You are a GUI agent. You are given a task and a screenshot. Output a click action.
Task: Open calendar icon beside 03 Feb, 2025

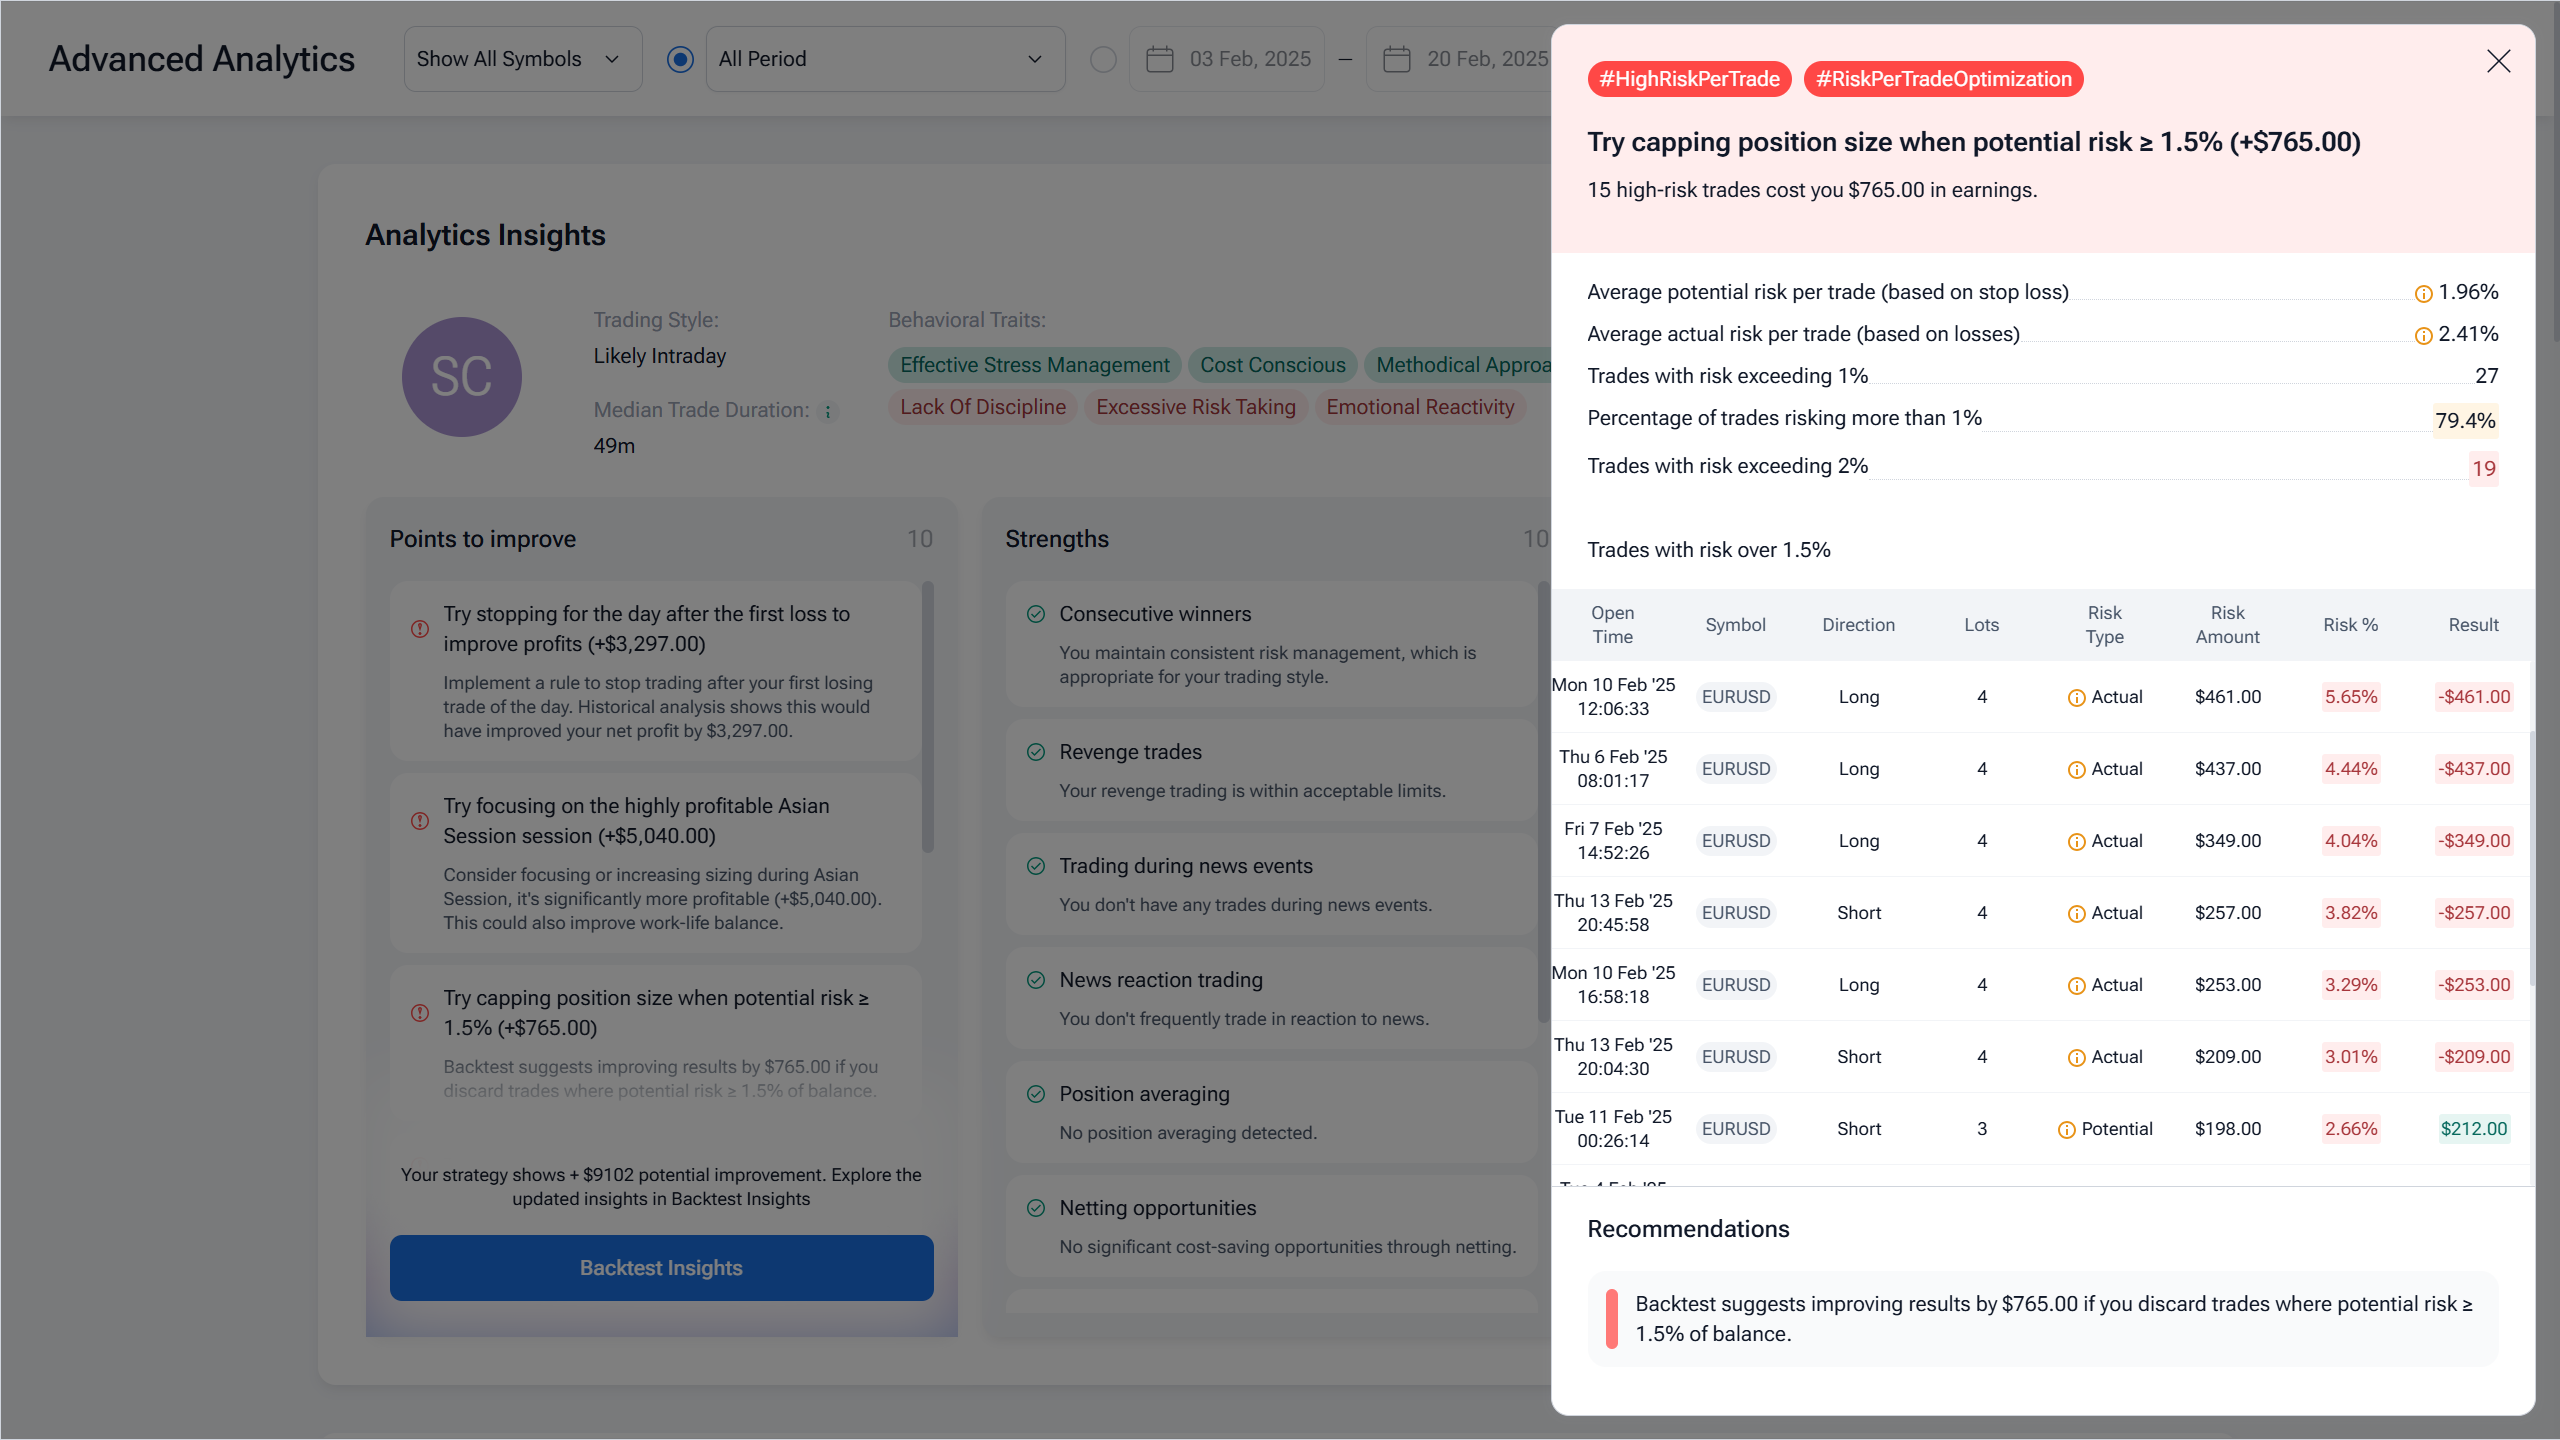click(1159, 59)
